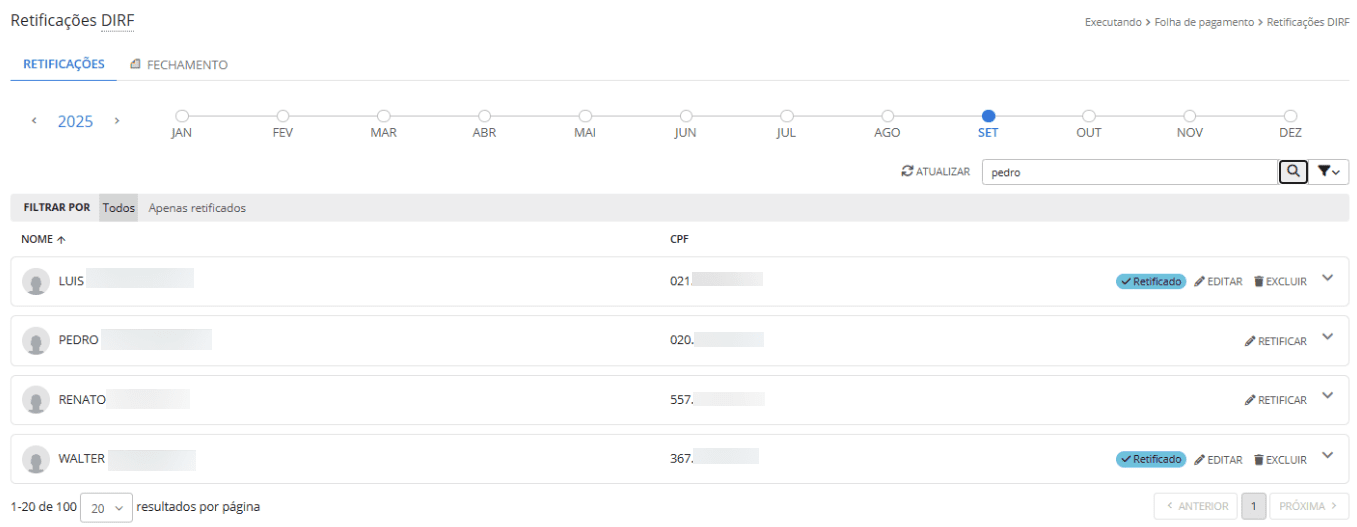Go to previous year arrow
Image resolution: width=1357 pixels, height=527 pixels.
pos(34,121)
